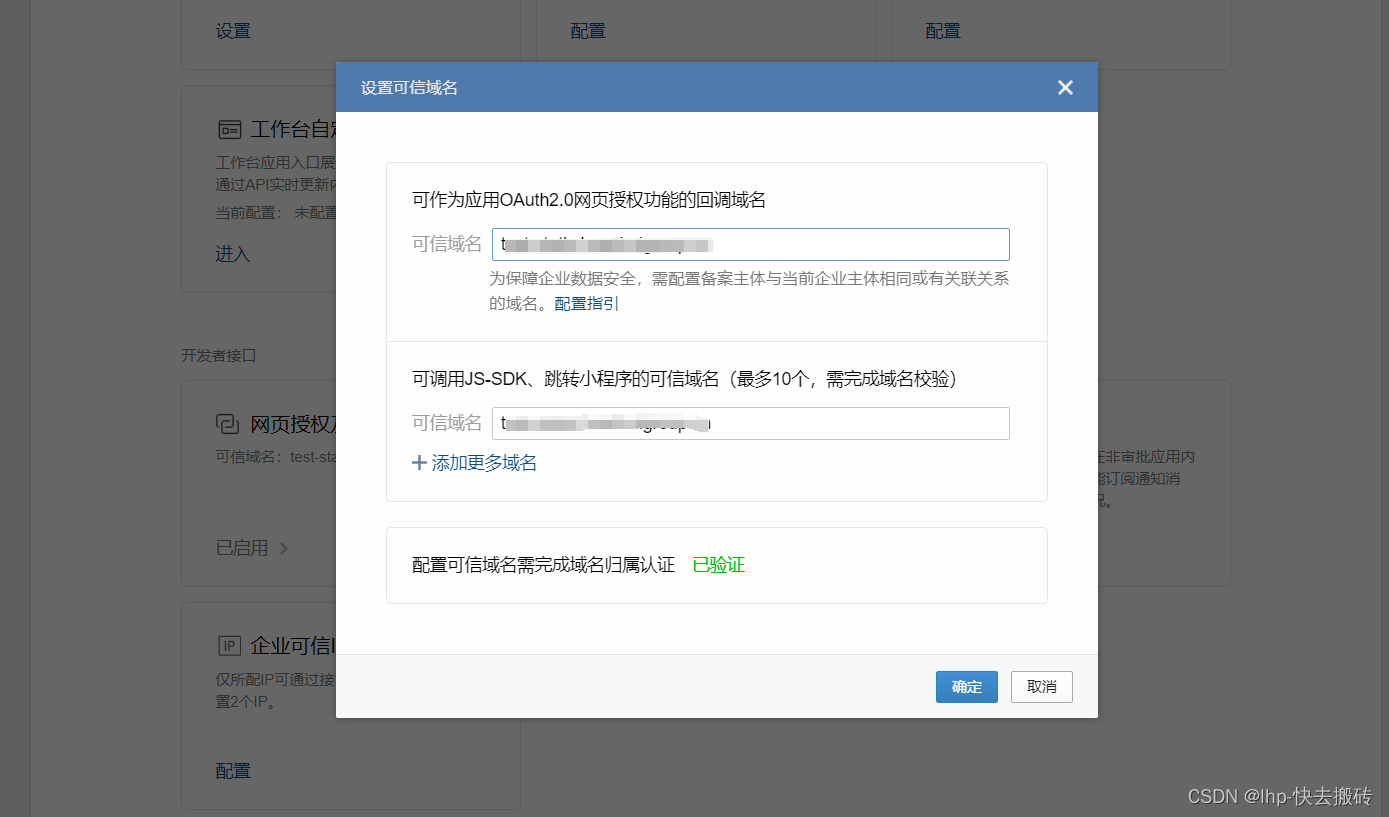The image size is (1389, 817).
Task: Click the 网页授权 card icon in the background page
Action: click(228, 424)
